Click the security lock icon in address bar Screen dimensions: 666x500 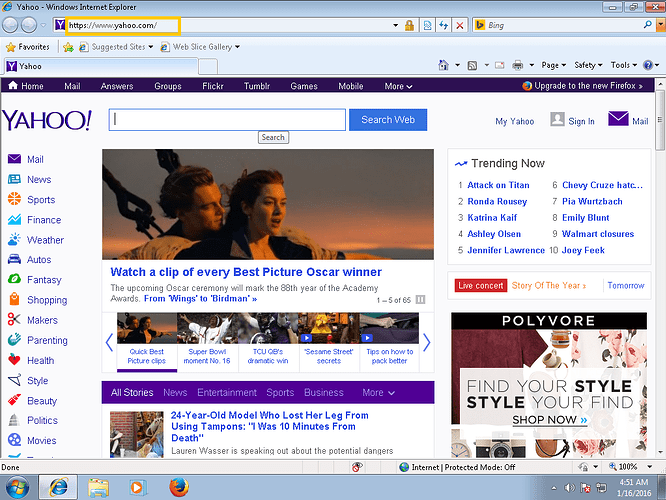(x=409, y=25)
